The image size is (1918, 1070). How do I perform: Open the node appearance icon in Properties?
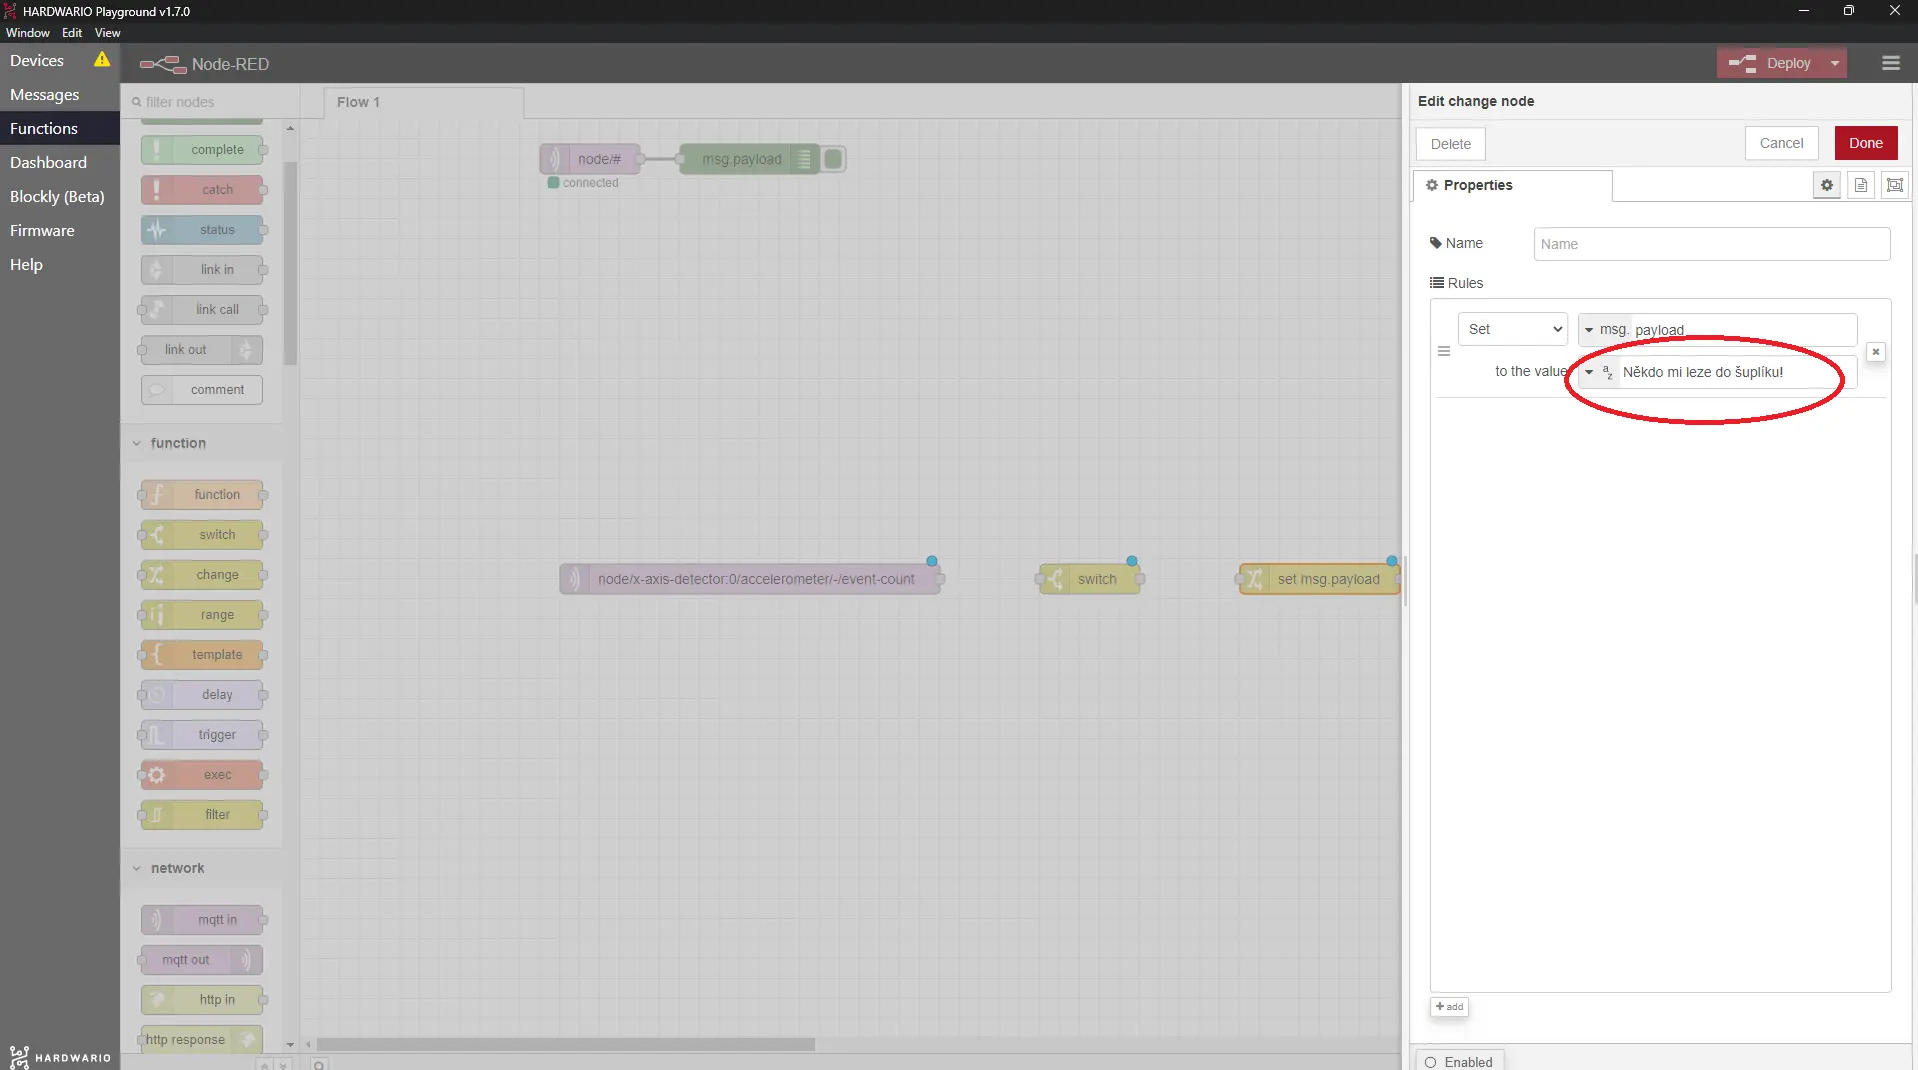(1895, 185)
